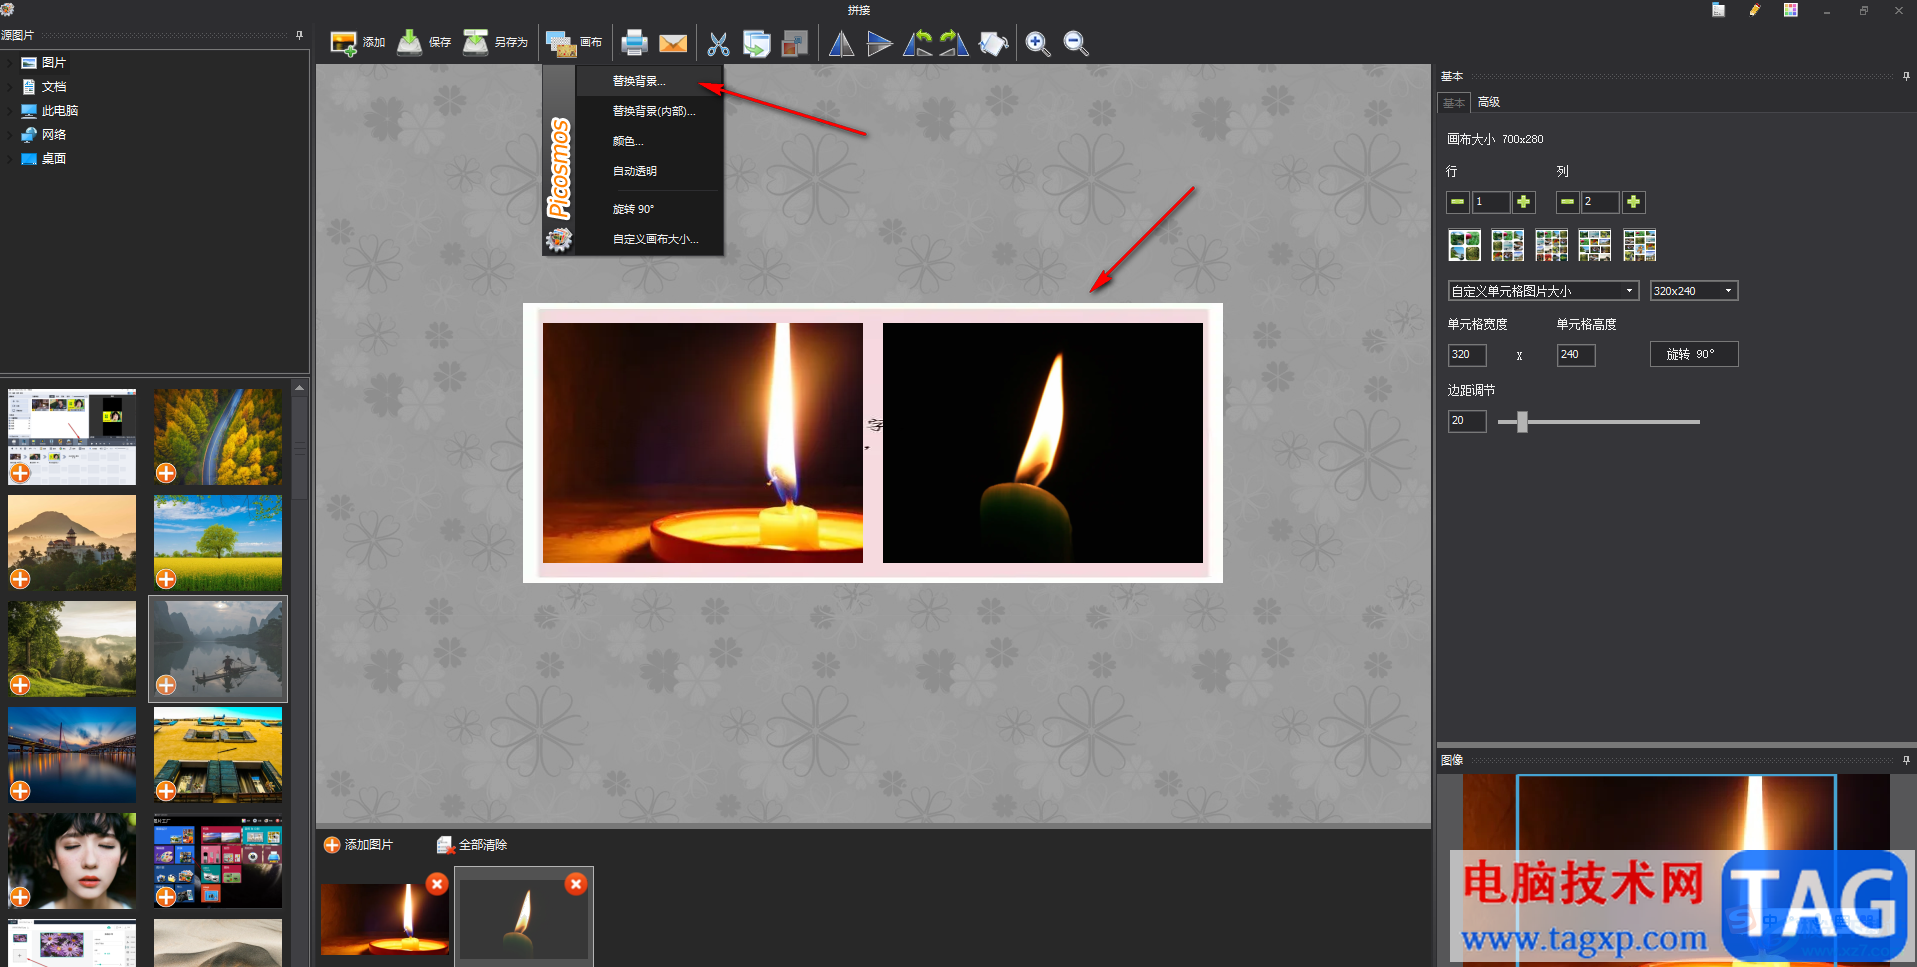This screenshot has height=967, width=1917.
Task: Increase row count with plus button
Action: 1523,202
